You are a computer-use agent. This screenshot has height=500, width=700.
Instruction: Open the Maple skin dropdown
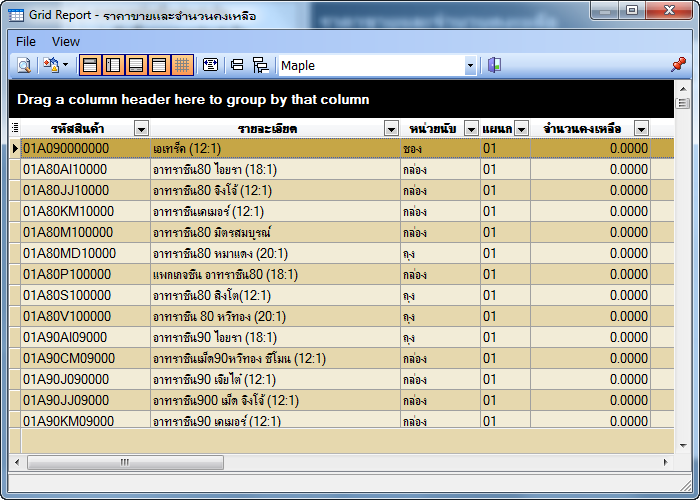(x=470, y=65)
